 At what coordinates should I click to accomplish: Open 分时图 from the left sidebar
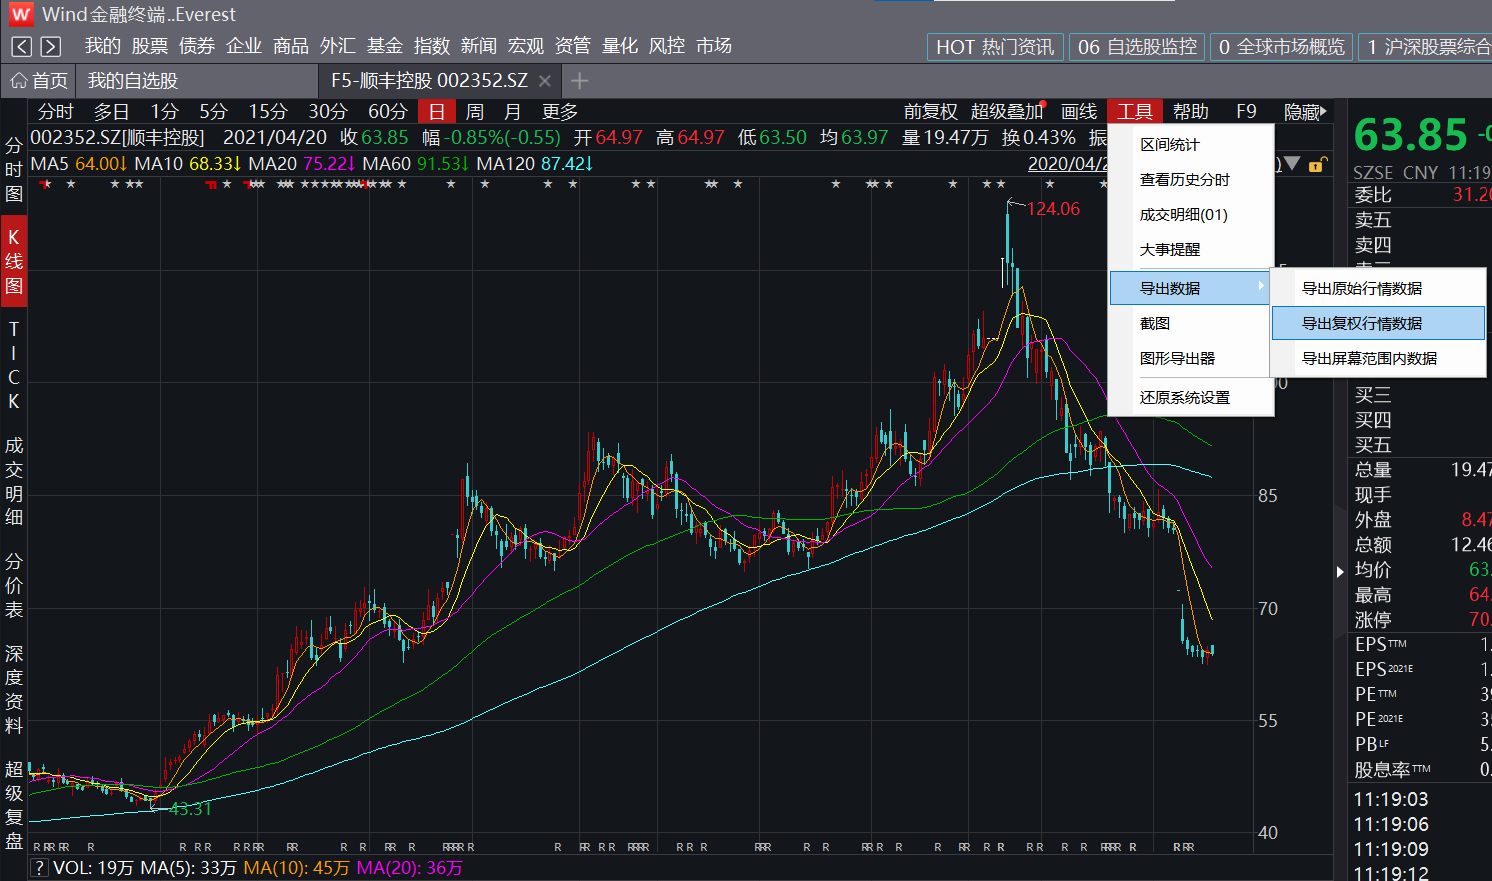point(14,170)
